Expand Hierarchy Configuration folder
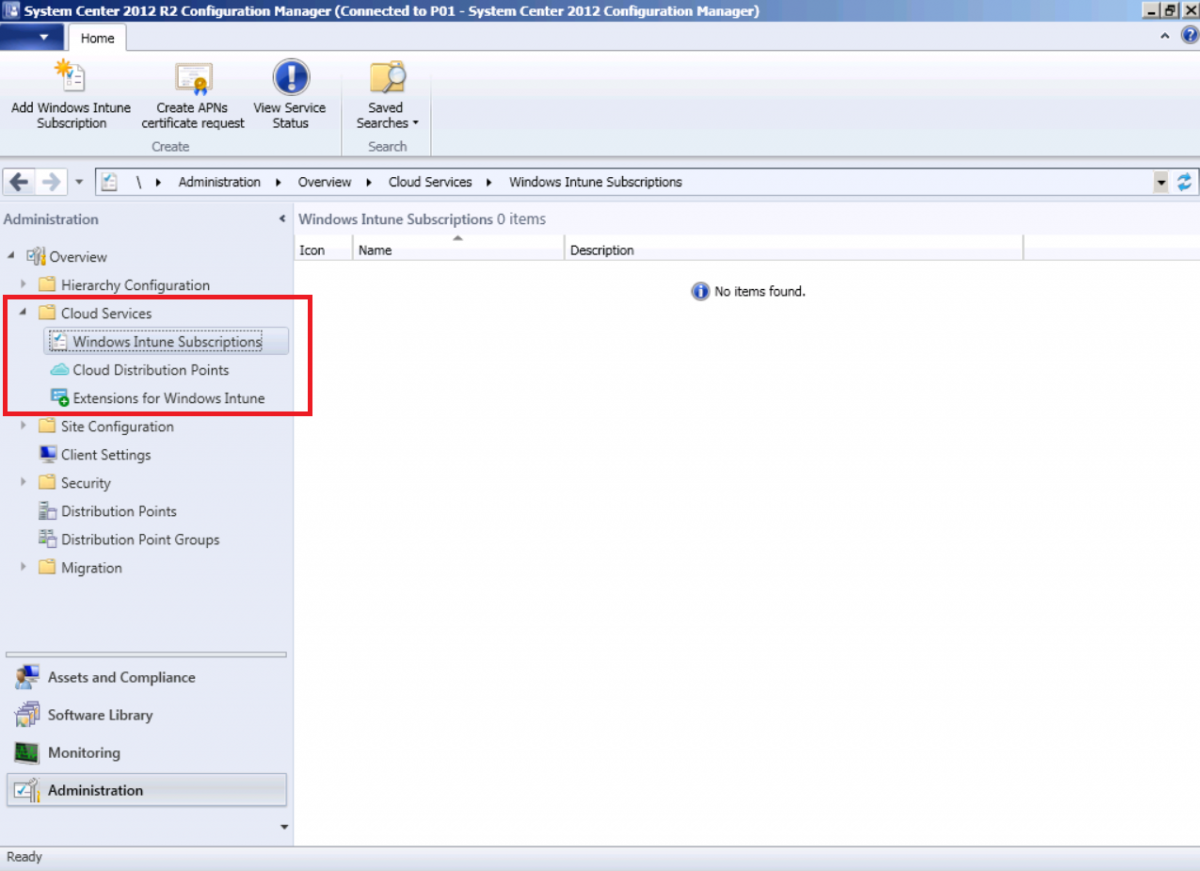Viewport: 1200px width, 871px height. (x=23, y=285)
